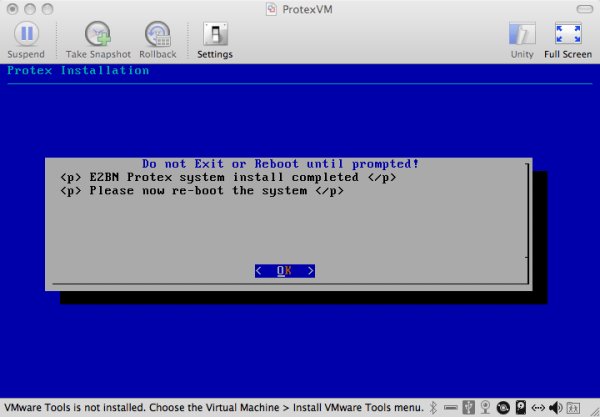Viewport: 600px width, 417px height.
Task: Click the serial port device icon
Action: coord(451,408)
